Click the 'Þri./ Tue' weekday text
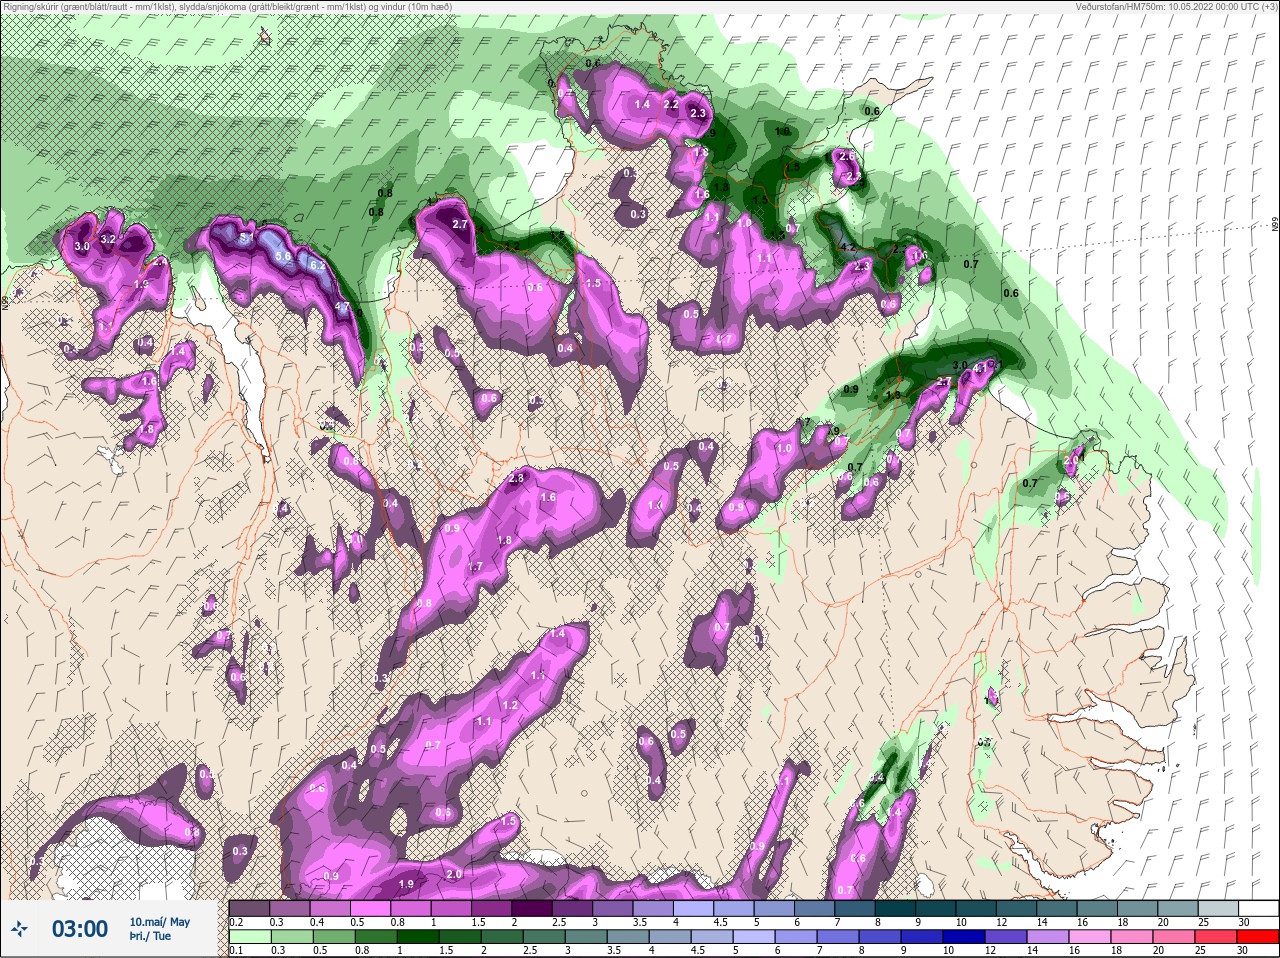The height and width of the screenshot is (958, 1280). pyautogui.click(x=149, y=937)
